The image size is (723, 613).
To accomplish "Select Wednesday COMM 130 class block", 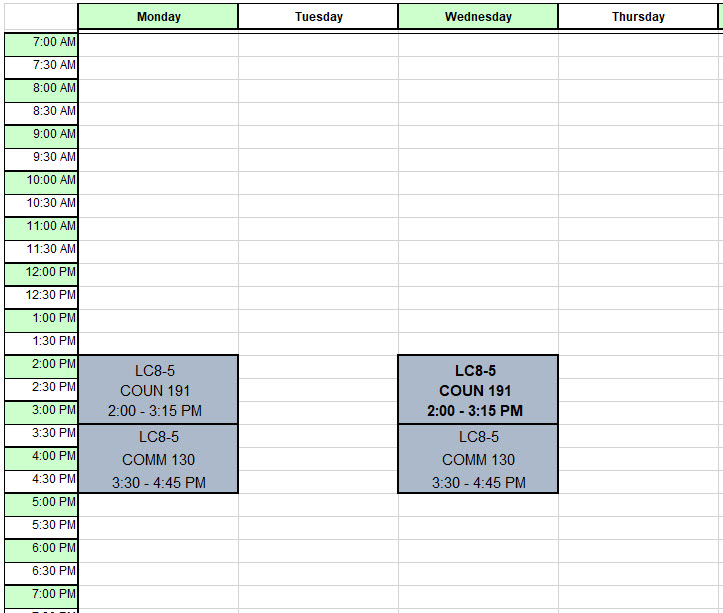I will click(478, 459).
